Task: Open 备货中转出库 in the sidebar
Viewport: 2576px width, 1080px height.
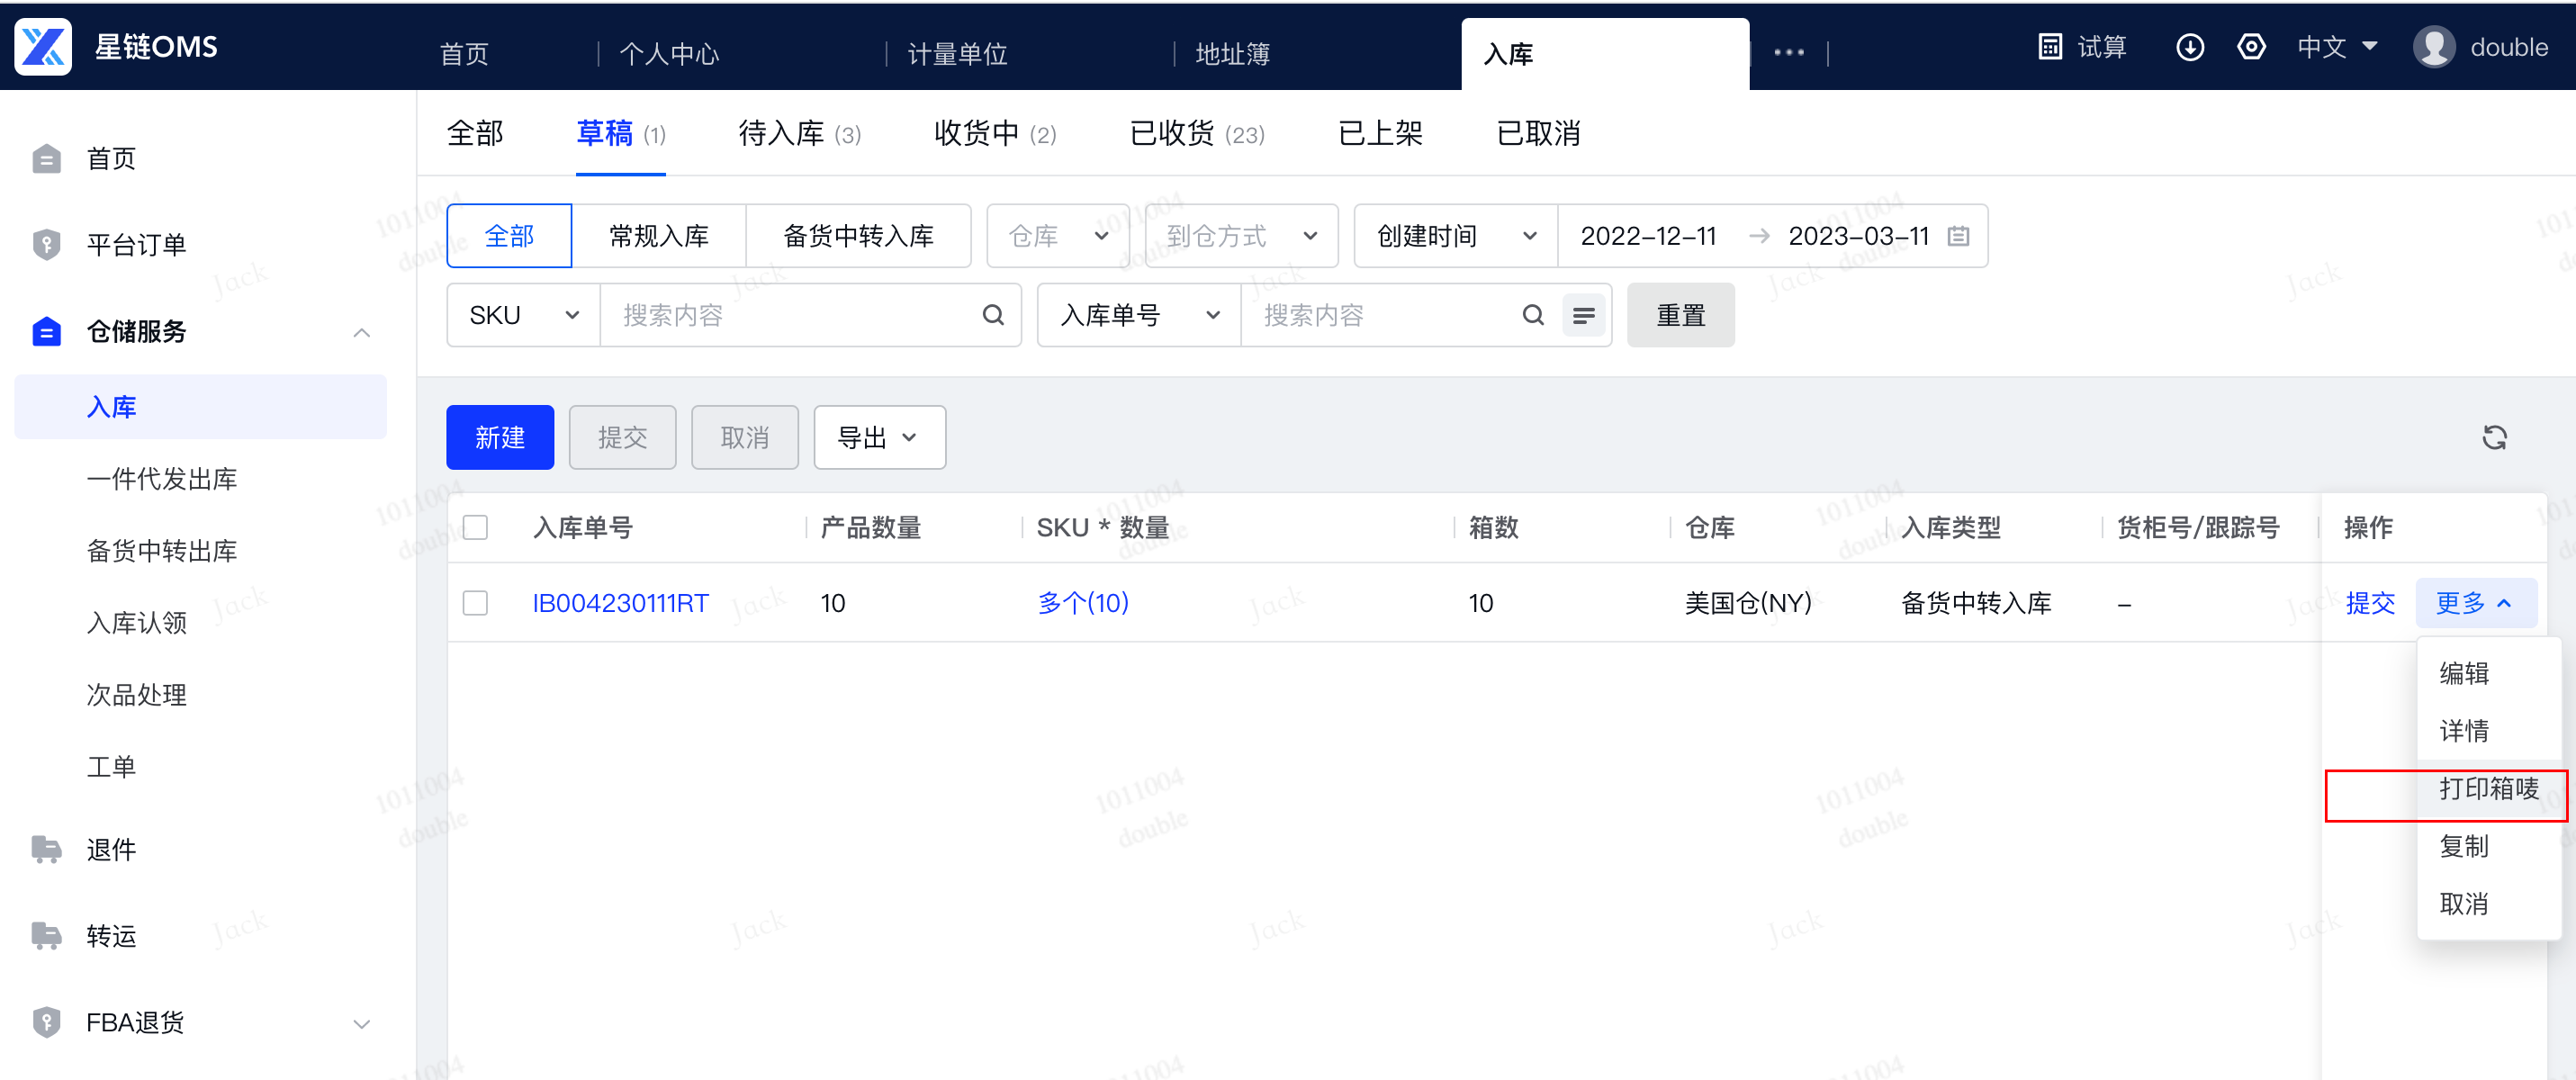Action: [x=162, y=552]
